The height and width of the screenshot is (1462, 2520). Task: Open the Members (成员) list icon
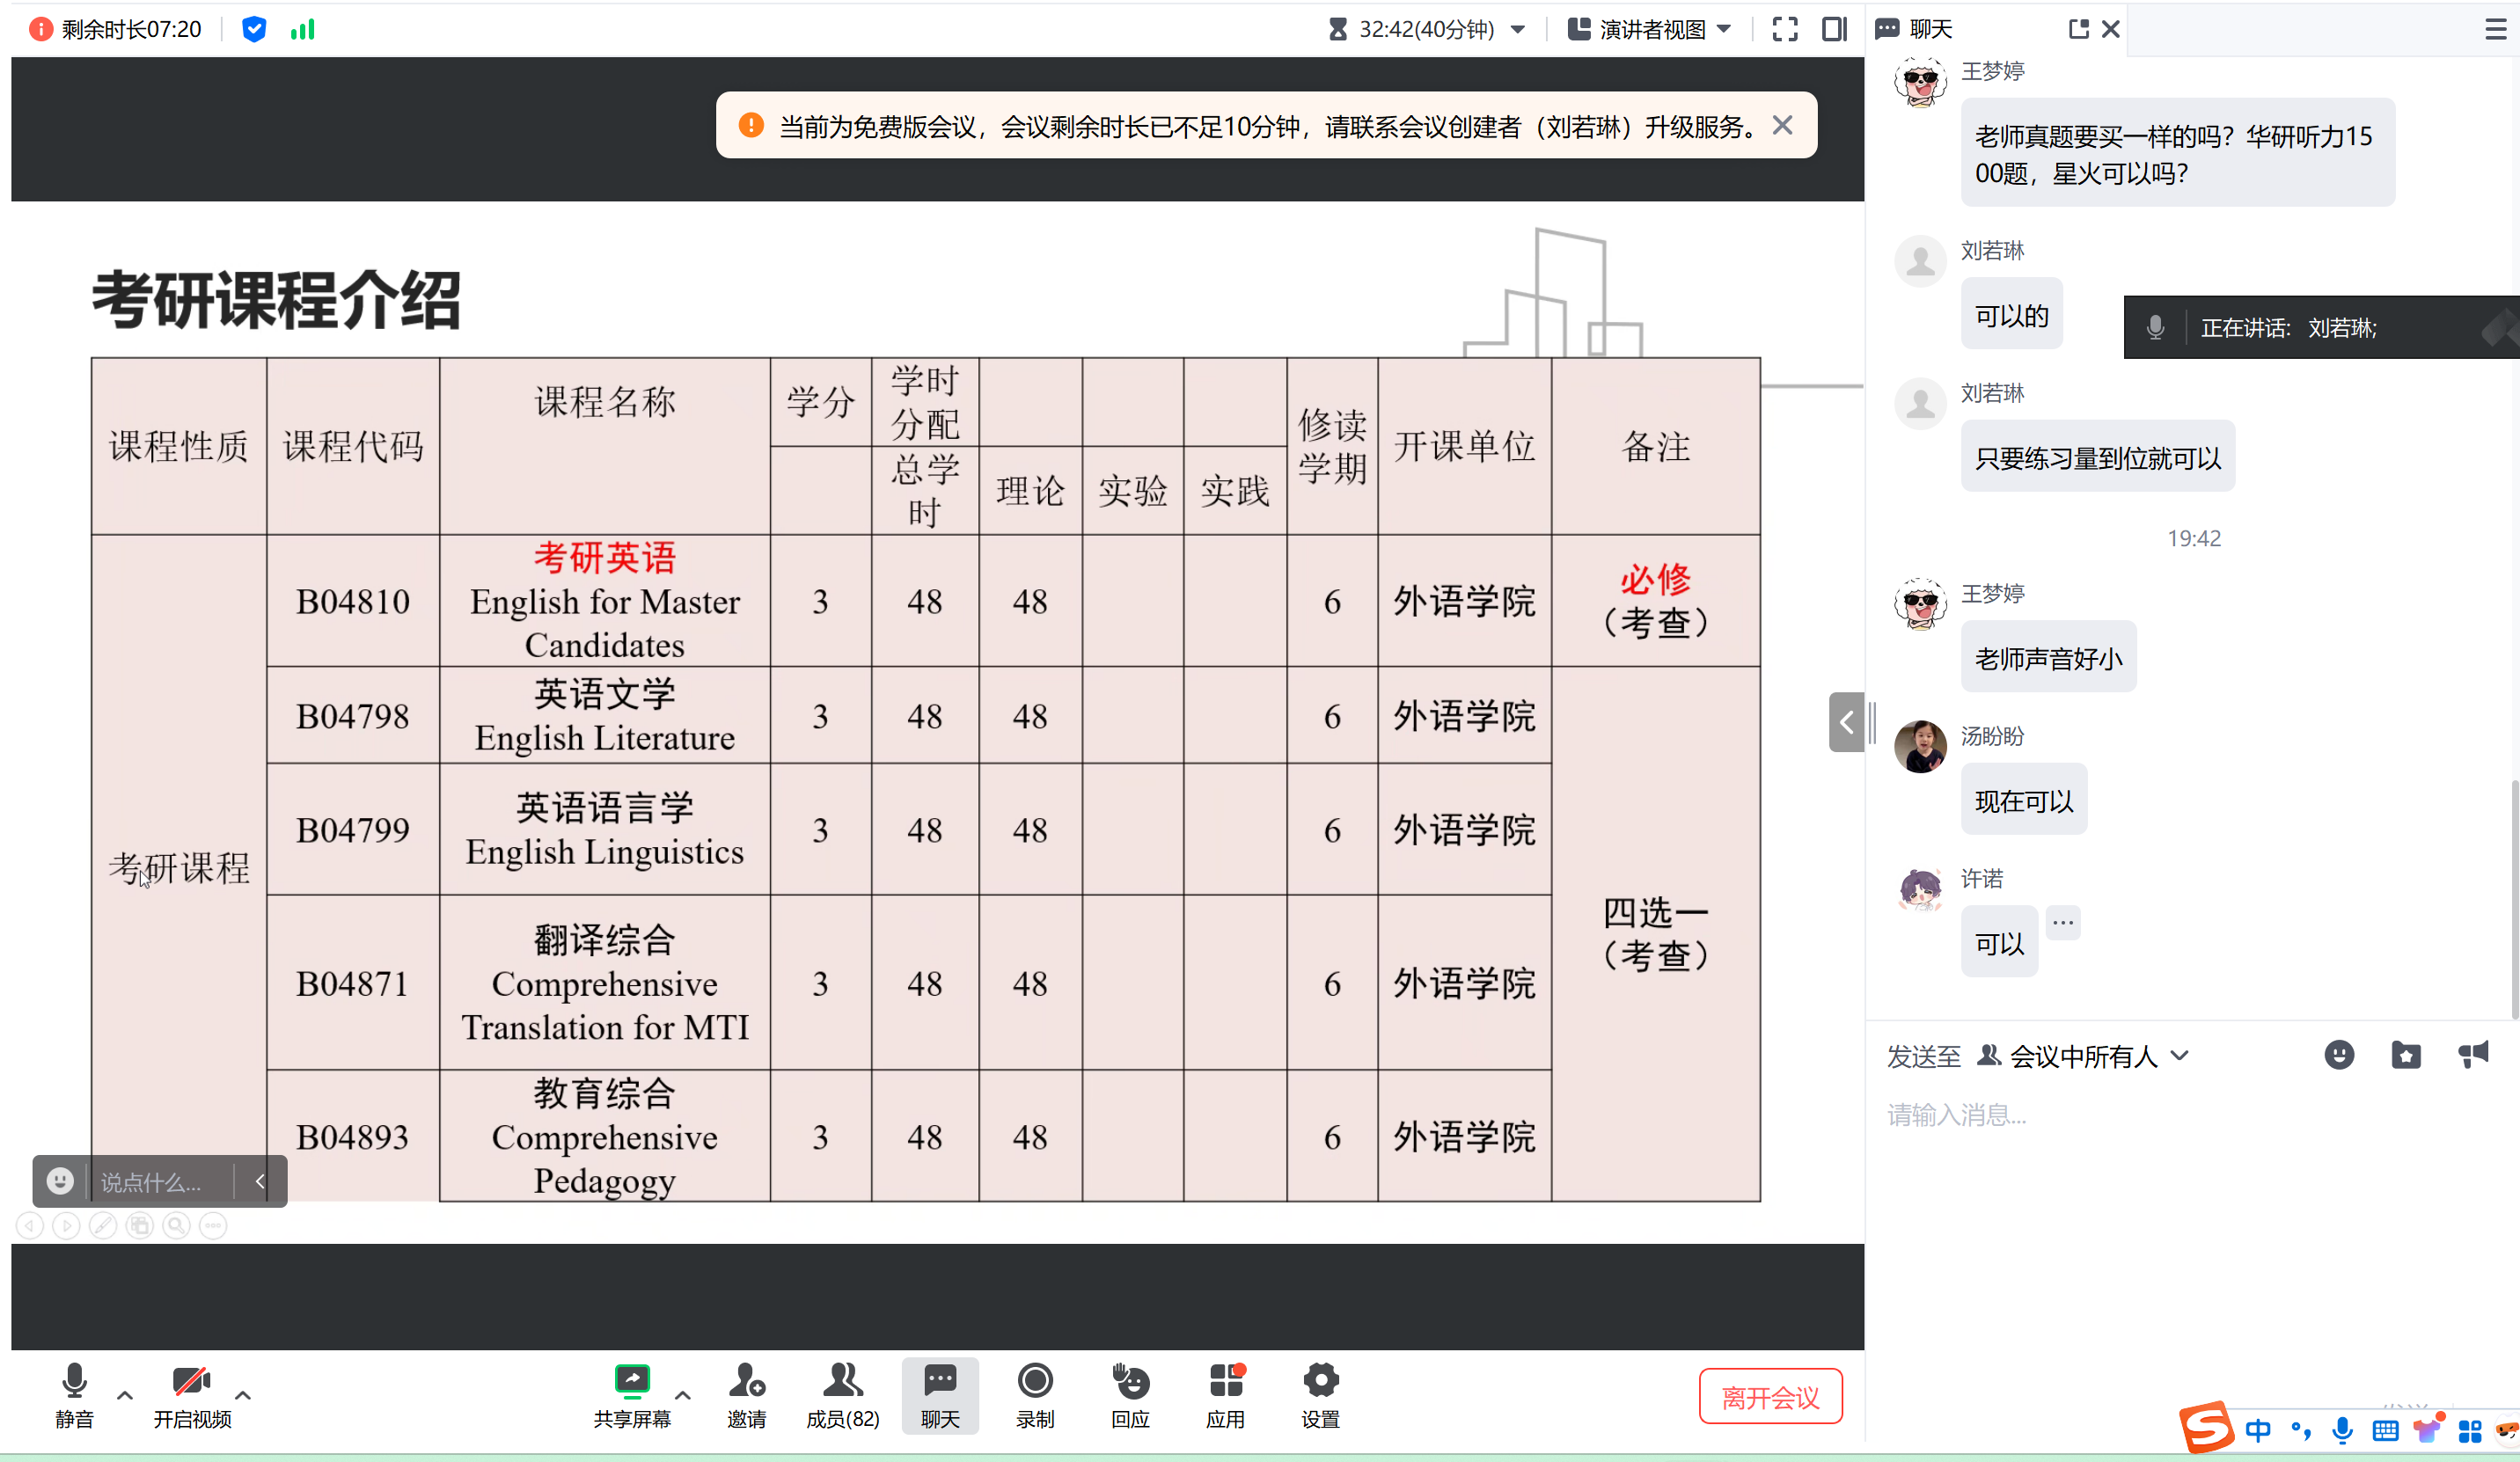[x=842, y=1383]
